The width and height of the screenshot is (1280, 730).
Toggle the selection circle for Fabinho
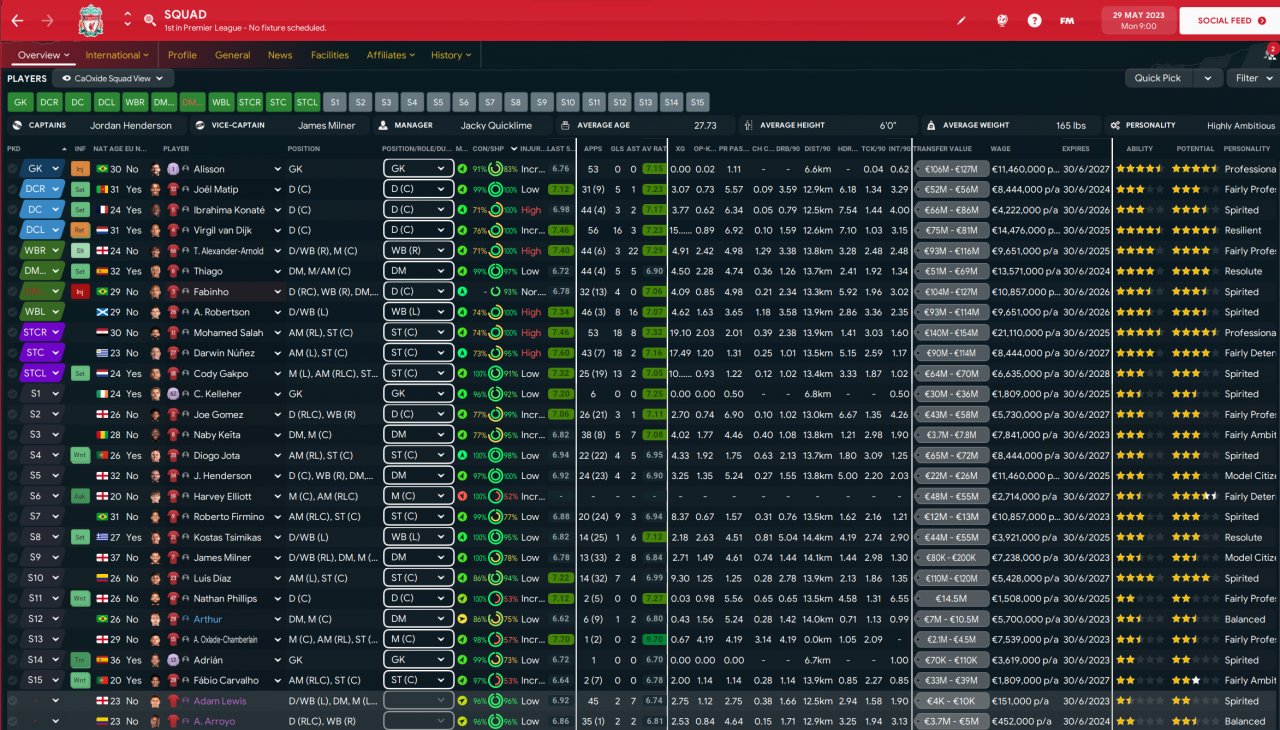point(13,291)
